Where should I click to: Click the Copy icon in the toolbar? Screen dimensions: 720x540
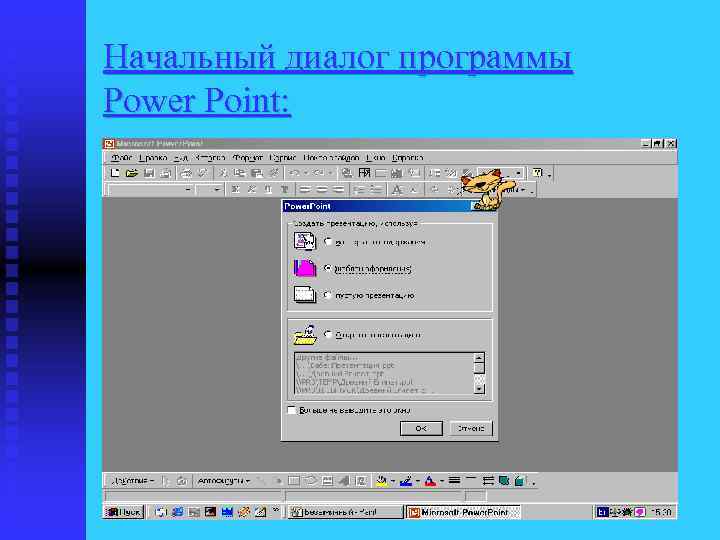(240, 173)
